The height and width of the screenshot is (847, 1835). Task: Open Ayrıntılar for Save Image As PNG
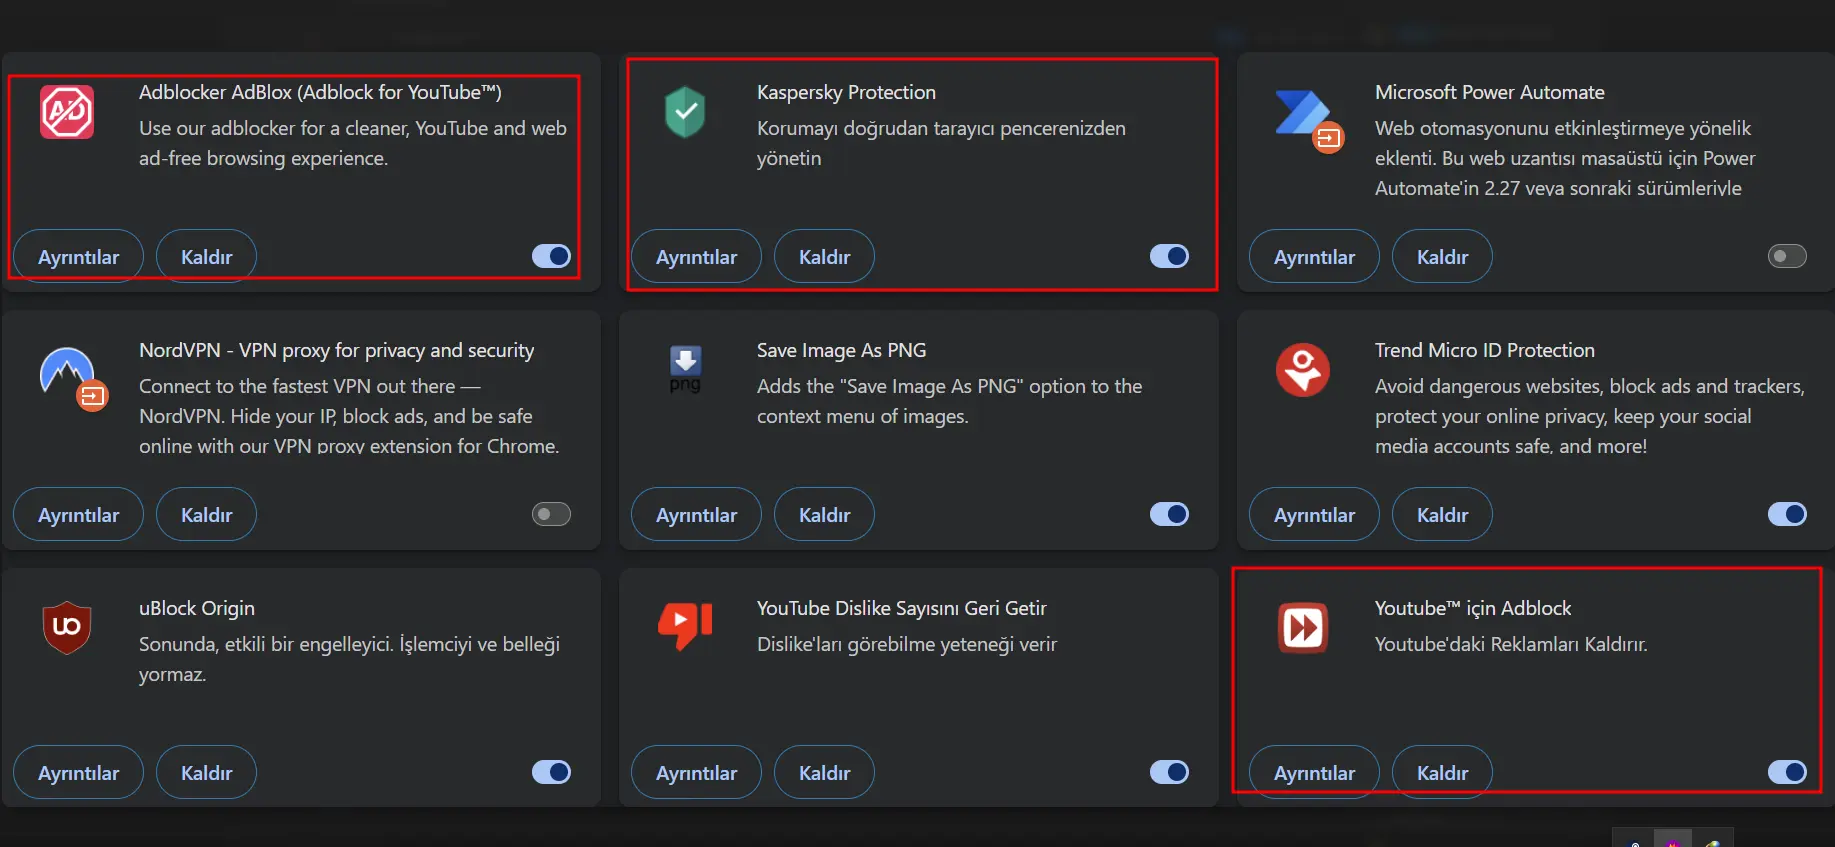[696, 515]
